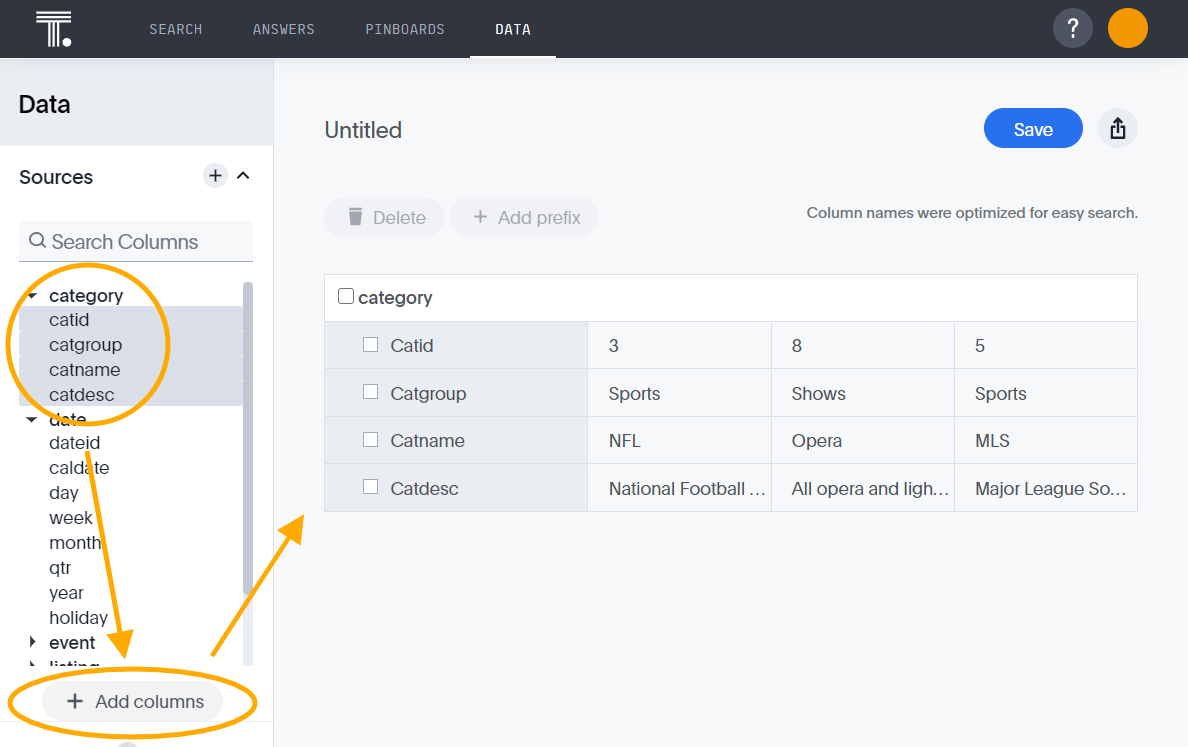Expand the event tree node

tap(32, 642)
